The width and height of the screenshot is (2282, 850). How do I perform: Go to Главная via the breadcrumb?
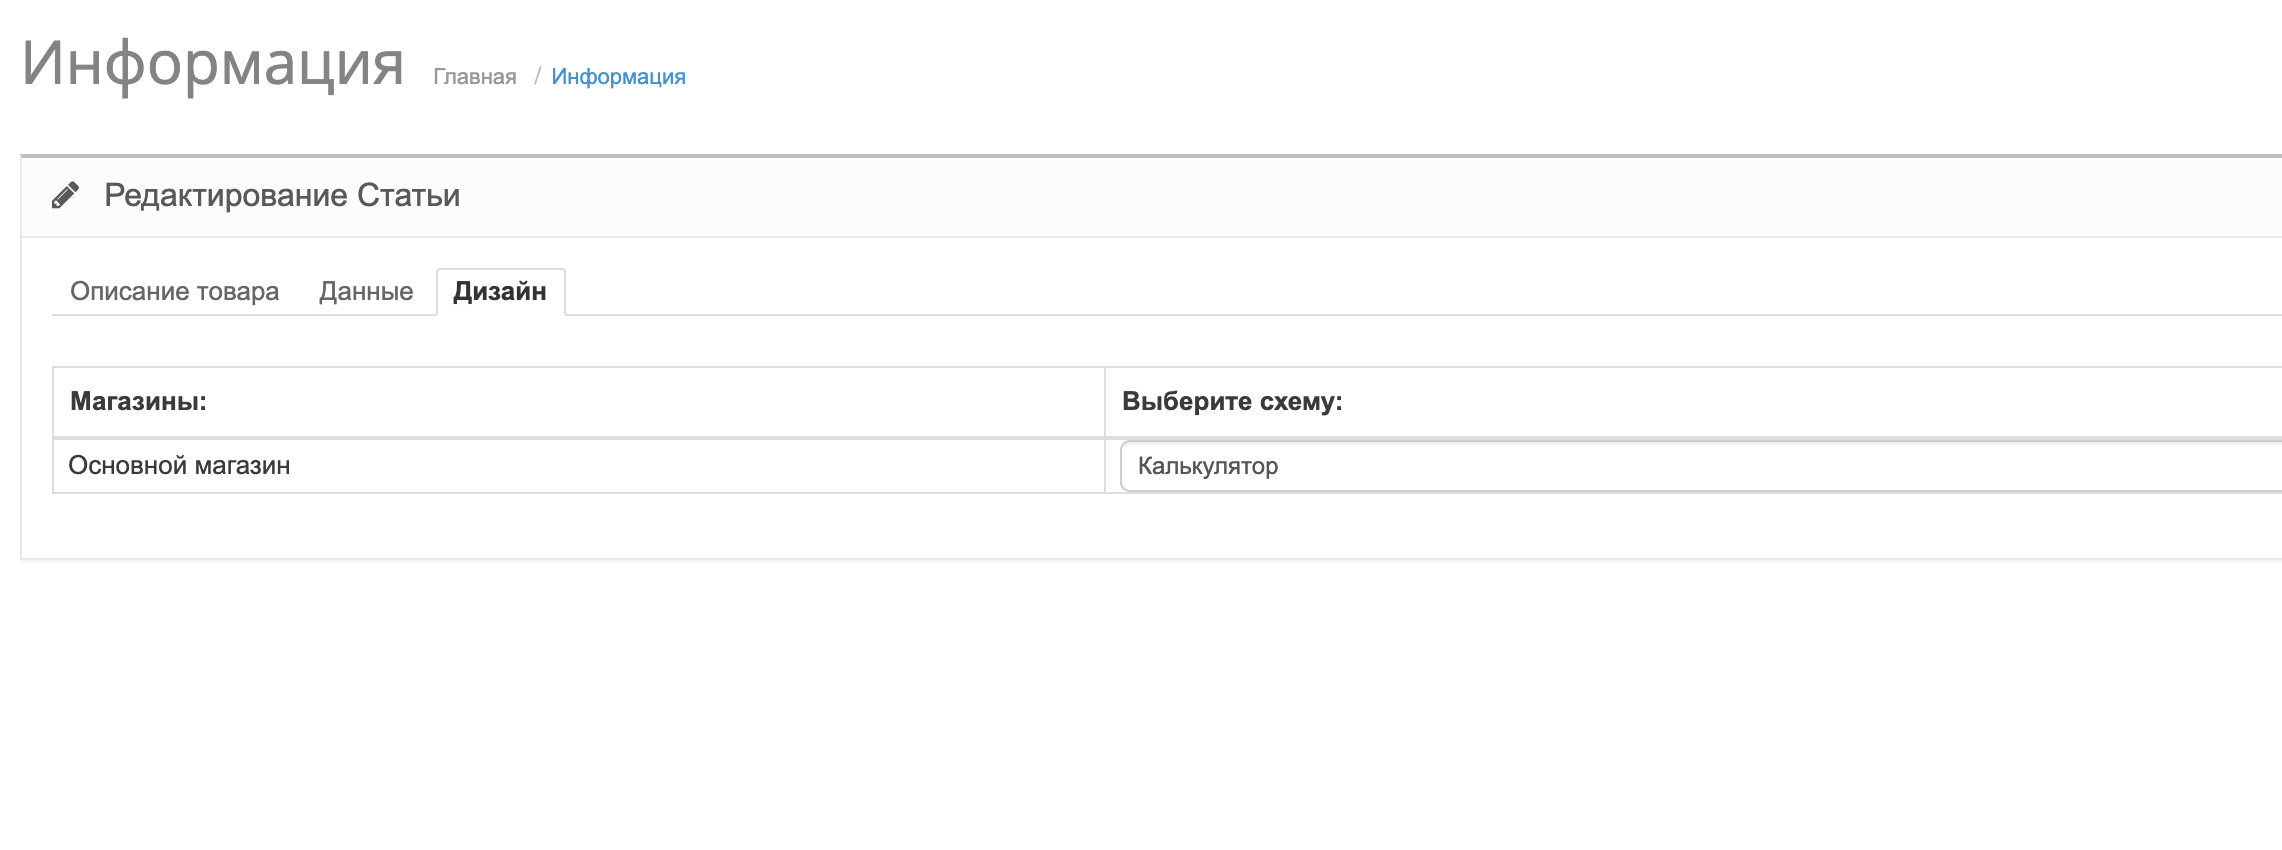point(475,77)
